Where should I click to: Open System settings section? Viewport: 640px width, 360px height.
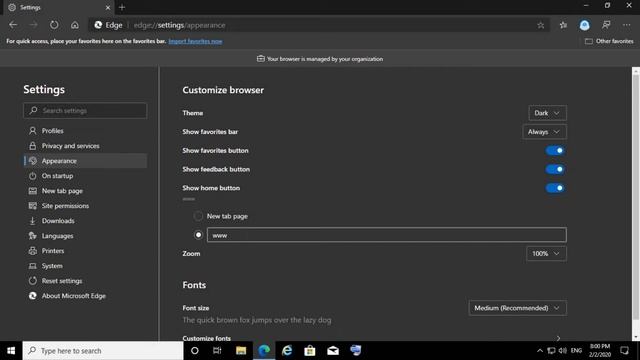[x=85, y=266]
